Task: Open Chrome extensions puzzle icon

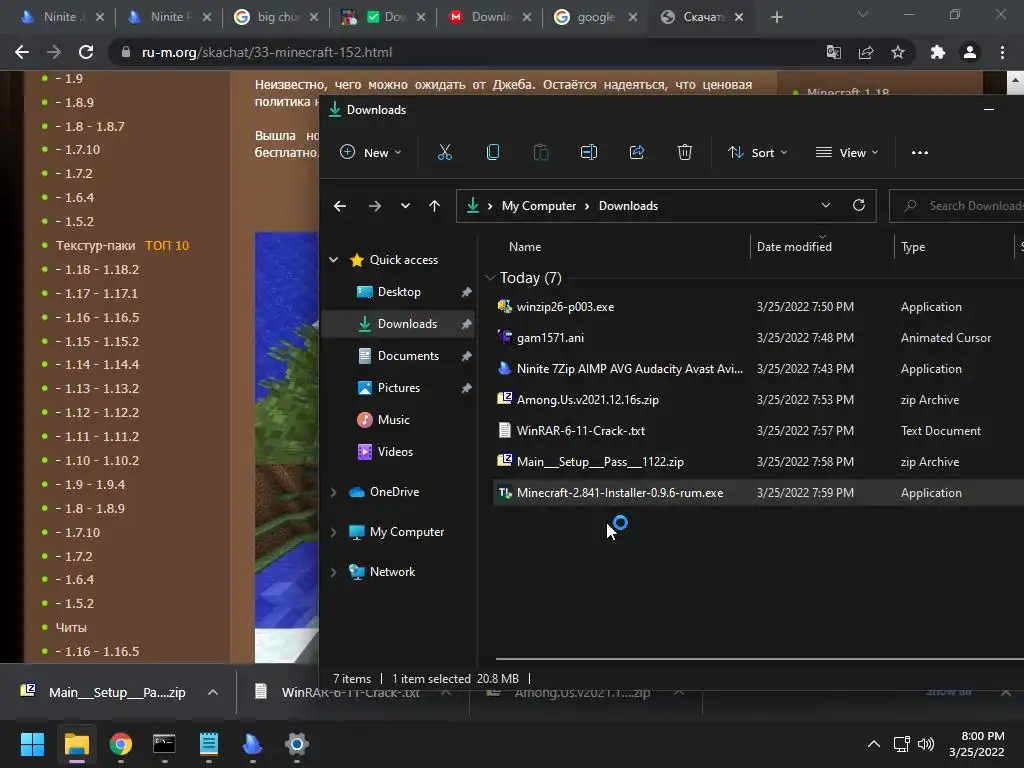Action: pyautogui.click(x=937, y=52)
